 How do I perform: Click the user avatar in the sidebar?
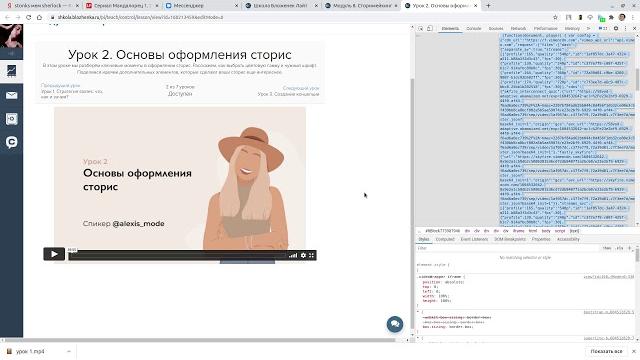(x=11, y=36)
